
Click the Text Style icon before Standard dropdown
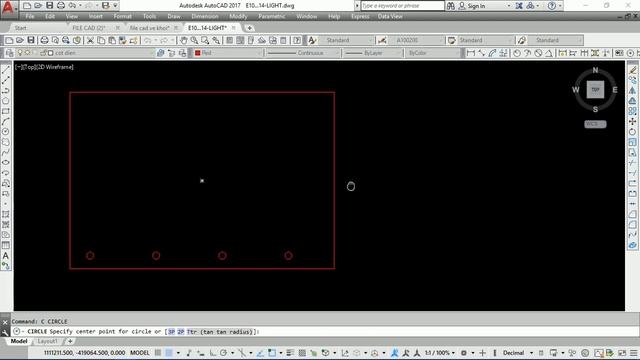pyautogui.click(x=312, y=40)
